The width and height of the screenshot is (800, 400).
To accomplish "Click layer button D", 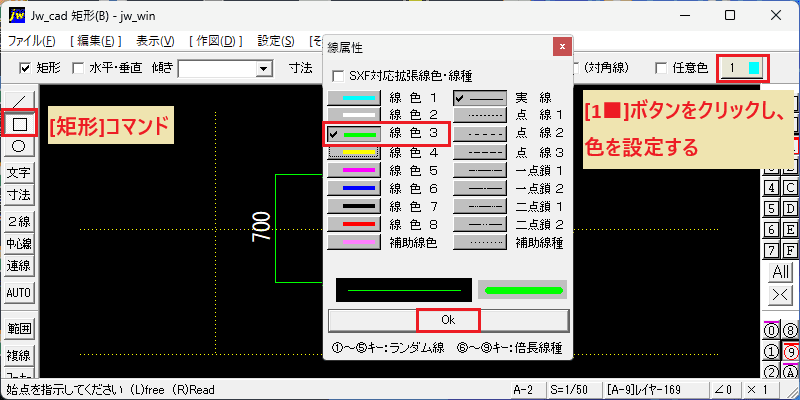I will [789, 209].
